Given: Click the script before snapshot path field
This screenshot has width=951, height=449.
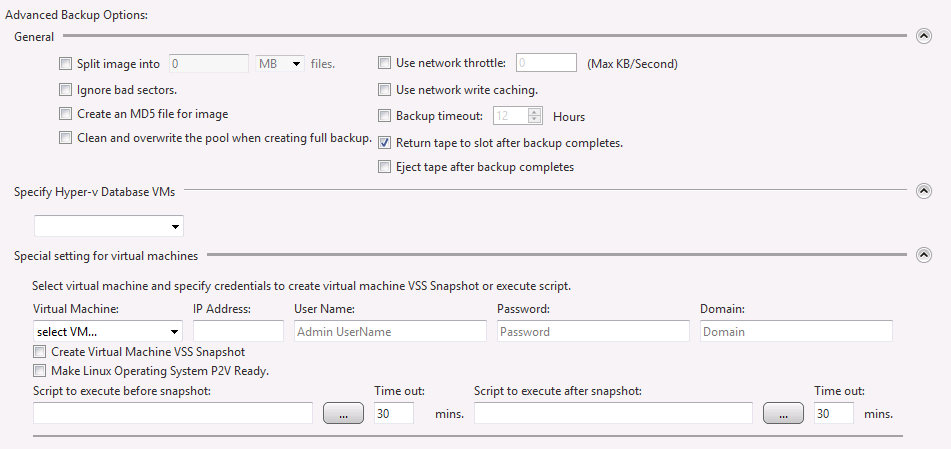Looking at the screenshot, I should [x=173, y=413].
